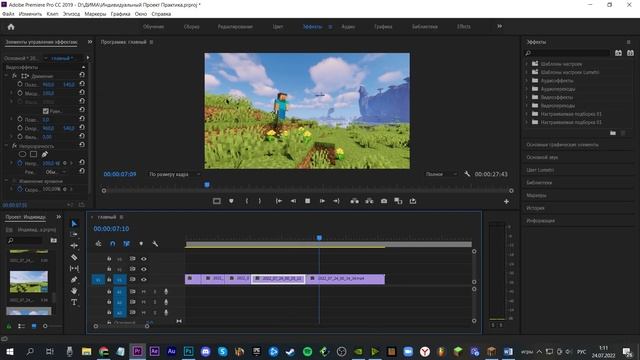
Task: Stop playback in Program monitor
Action: pos(308,201)
